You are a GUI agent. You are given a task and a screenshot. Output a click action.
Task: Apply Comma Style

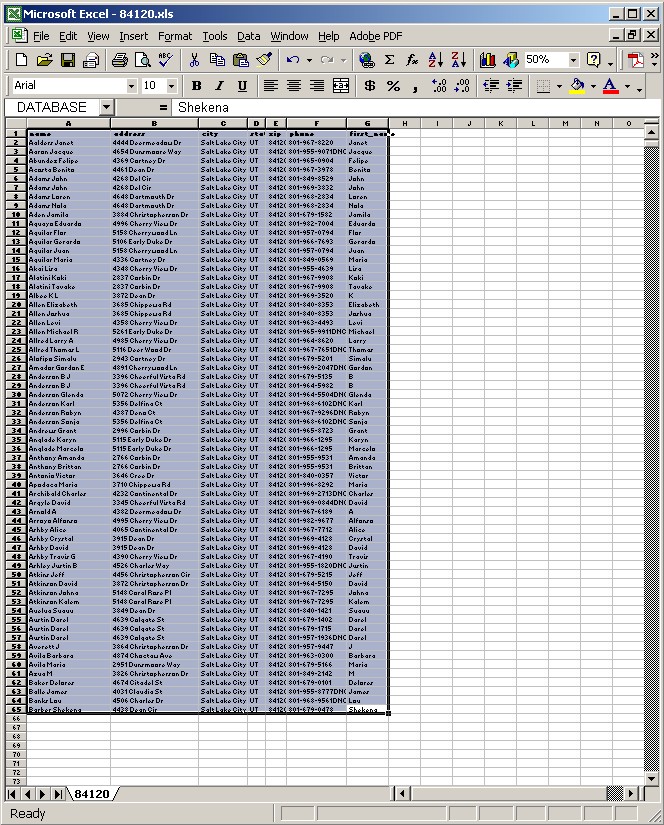coord(416,86)
